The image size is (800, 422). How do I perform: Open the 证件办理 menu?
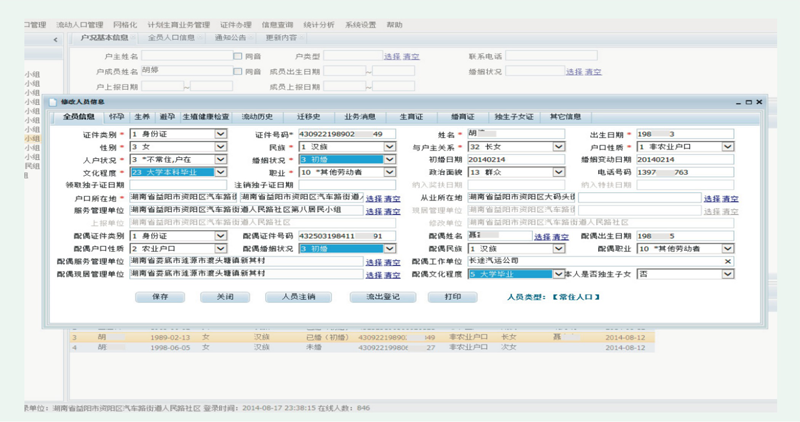236,24
